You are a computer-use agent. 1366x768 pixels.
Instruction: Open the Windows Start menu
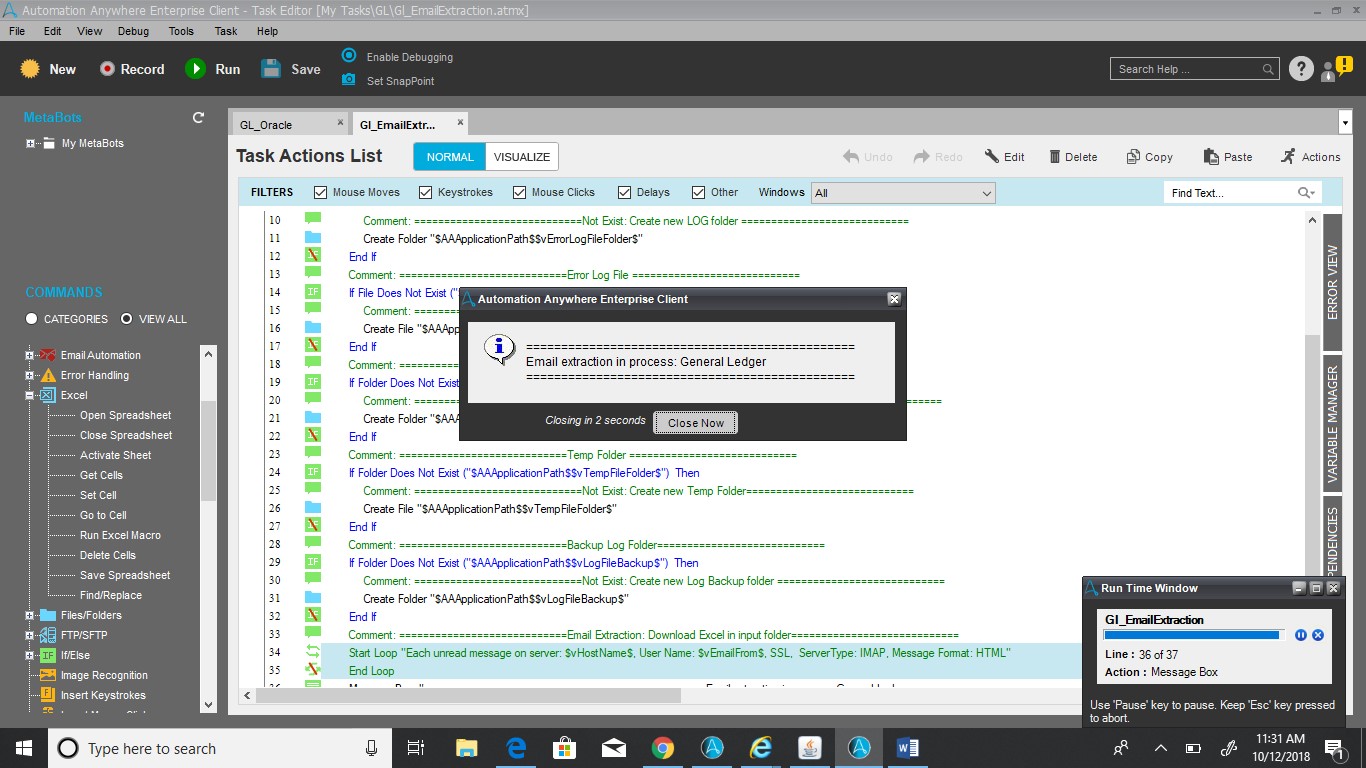coord(23,748)
